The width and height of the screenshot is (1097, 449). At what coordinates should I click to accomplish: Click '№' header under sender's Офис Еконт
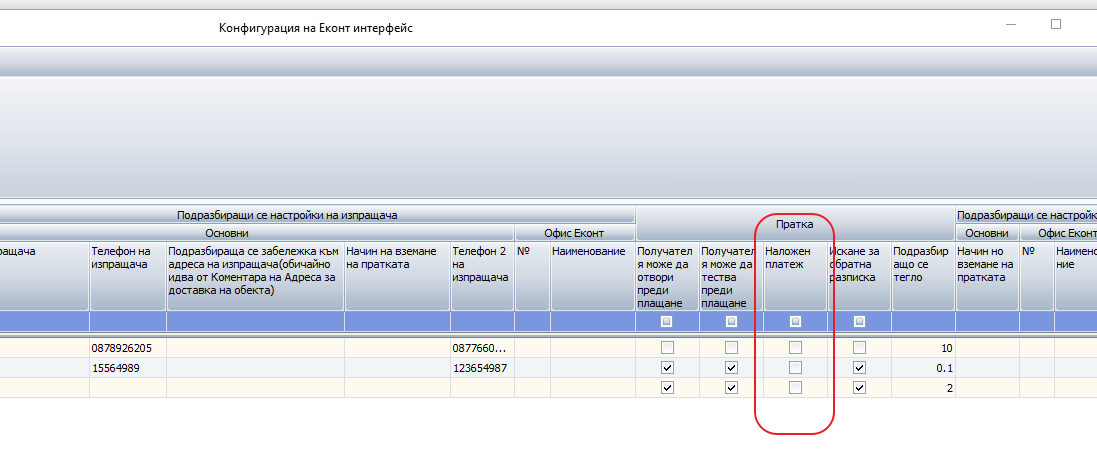[x=532, y=276]
